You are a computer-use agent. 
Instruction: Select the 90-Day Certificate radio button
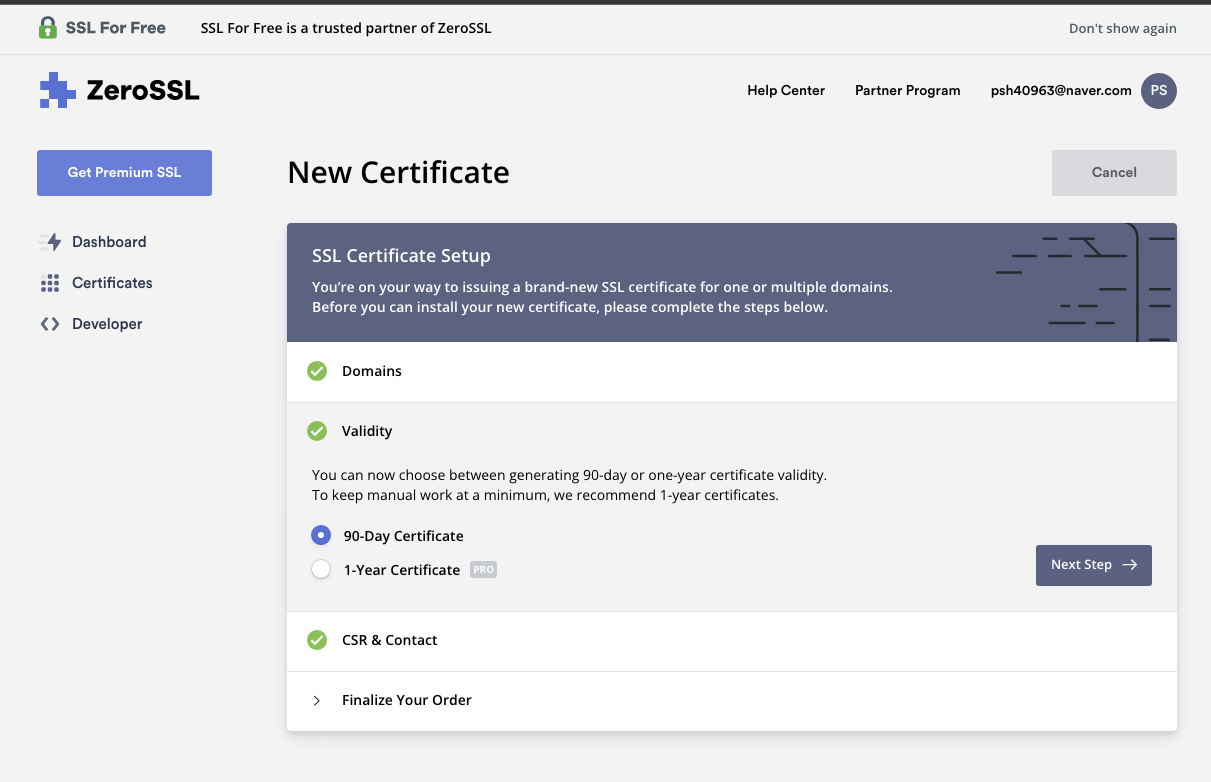click(321, 535)
